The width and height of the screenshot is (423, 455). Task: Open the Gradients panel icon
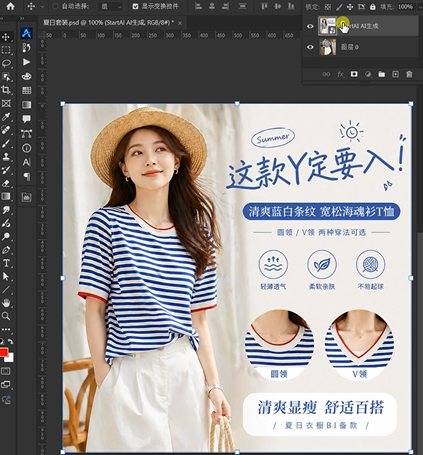(26, 105)
